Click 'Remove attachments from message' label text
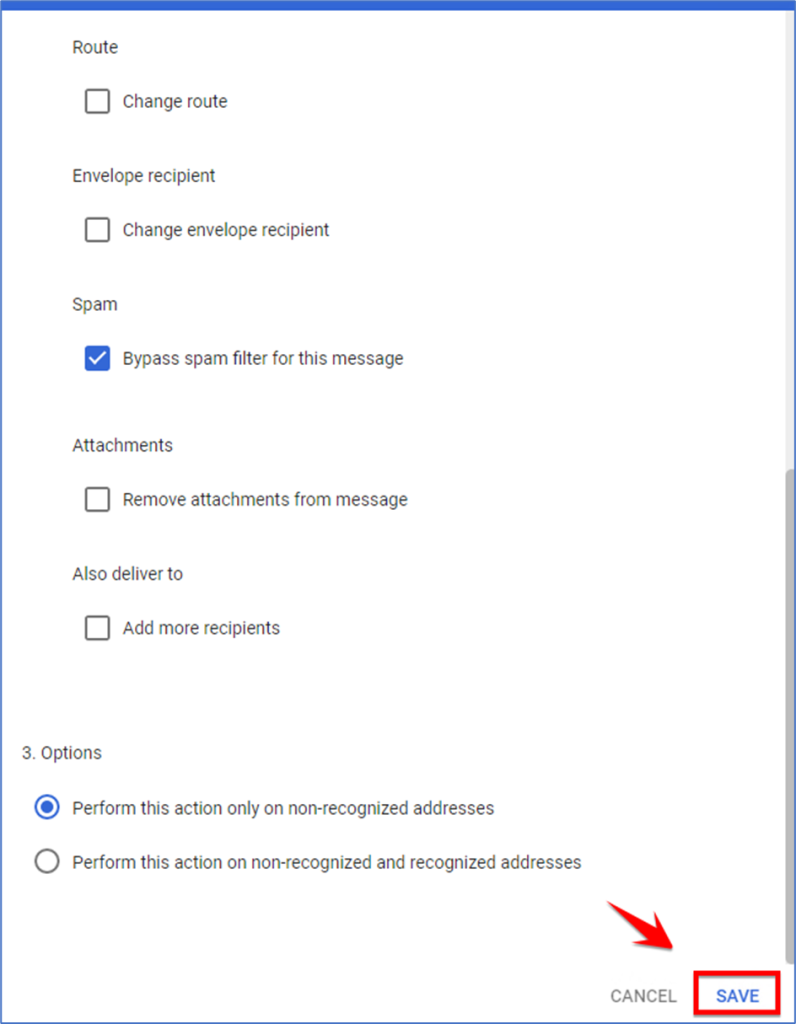Screen dimensions: 796x1024 [265, 500]
